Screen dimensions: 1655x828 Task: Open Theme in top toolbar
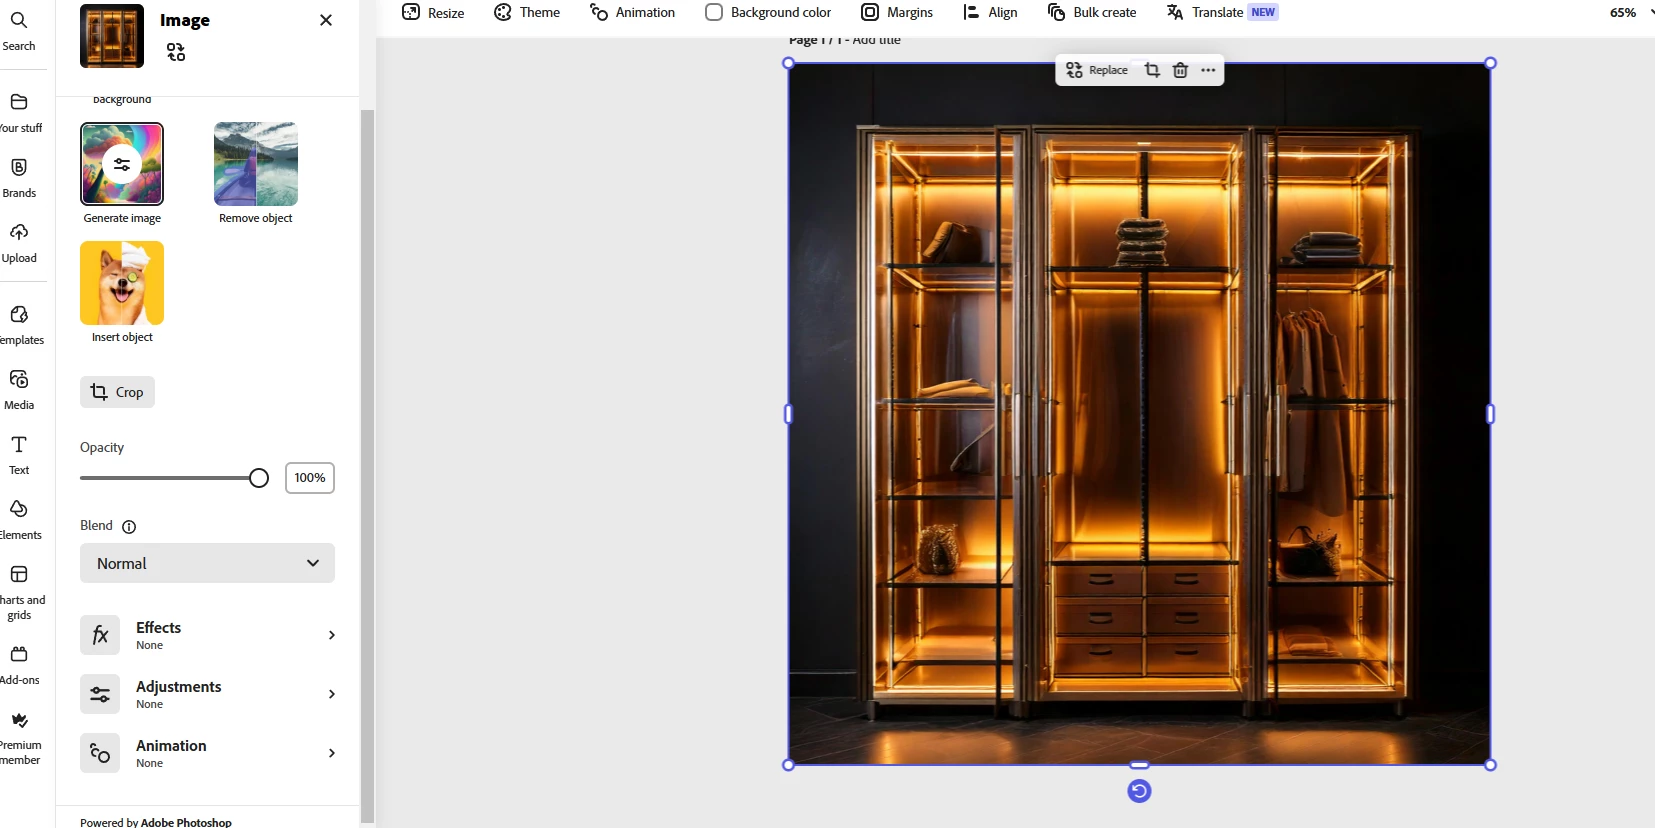[527, 12]
